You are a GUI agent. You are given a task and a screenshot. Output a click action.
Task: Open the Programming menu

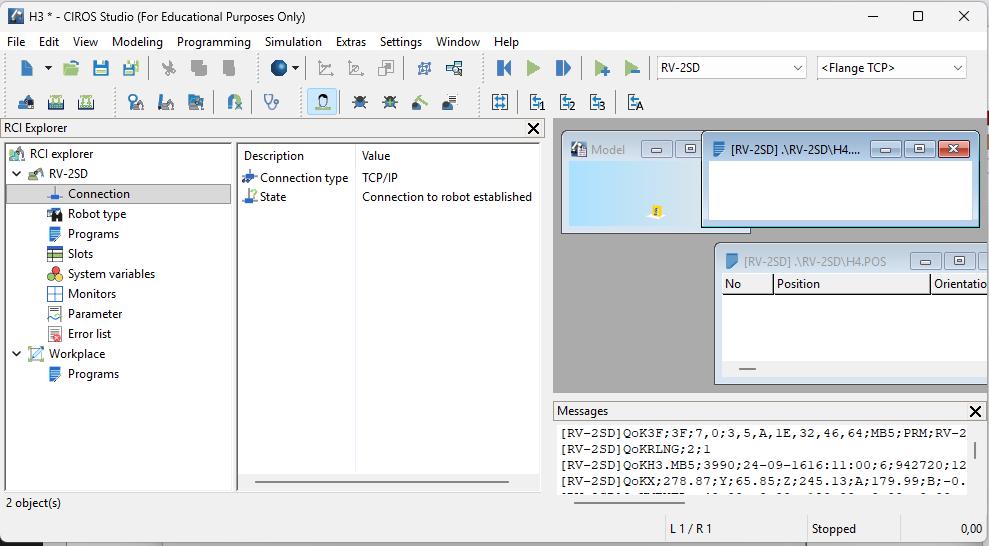click(x=214, y=42)
